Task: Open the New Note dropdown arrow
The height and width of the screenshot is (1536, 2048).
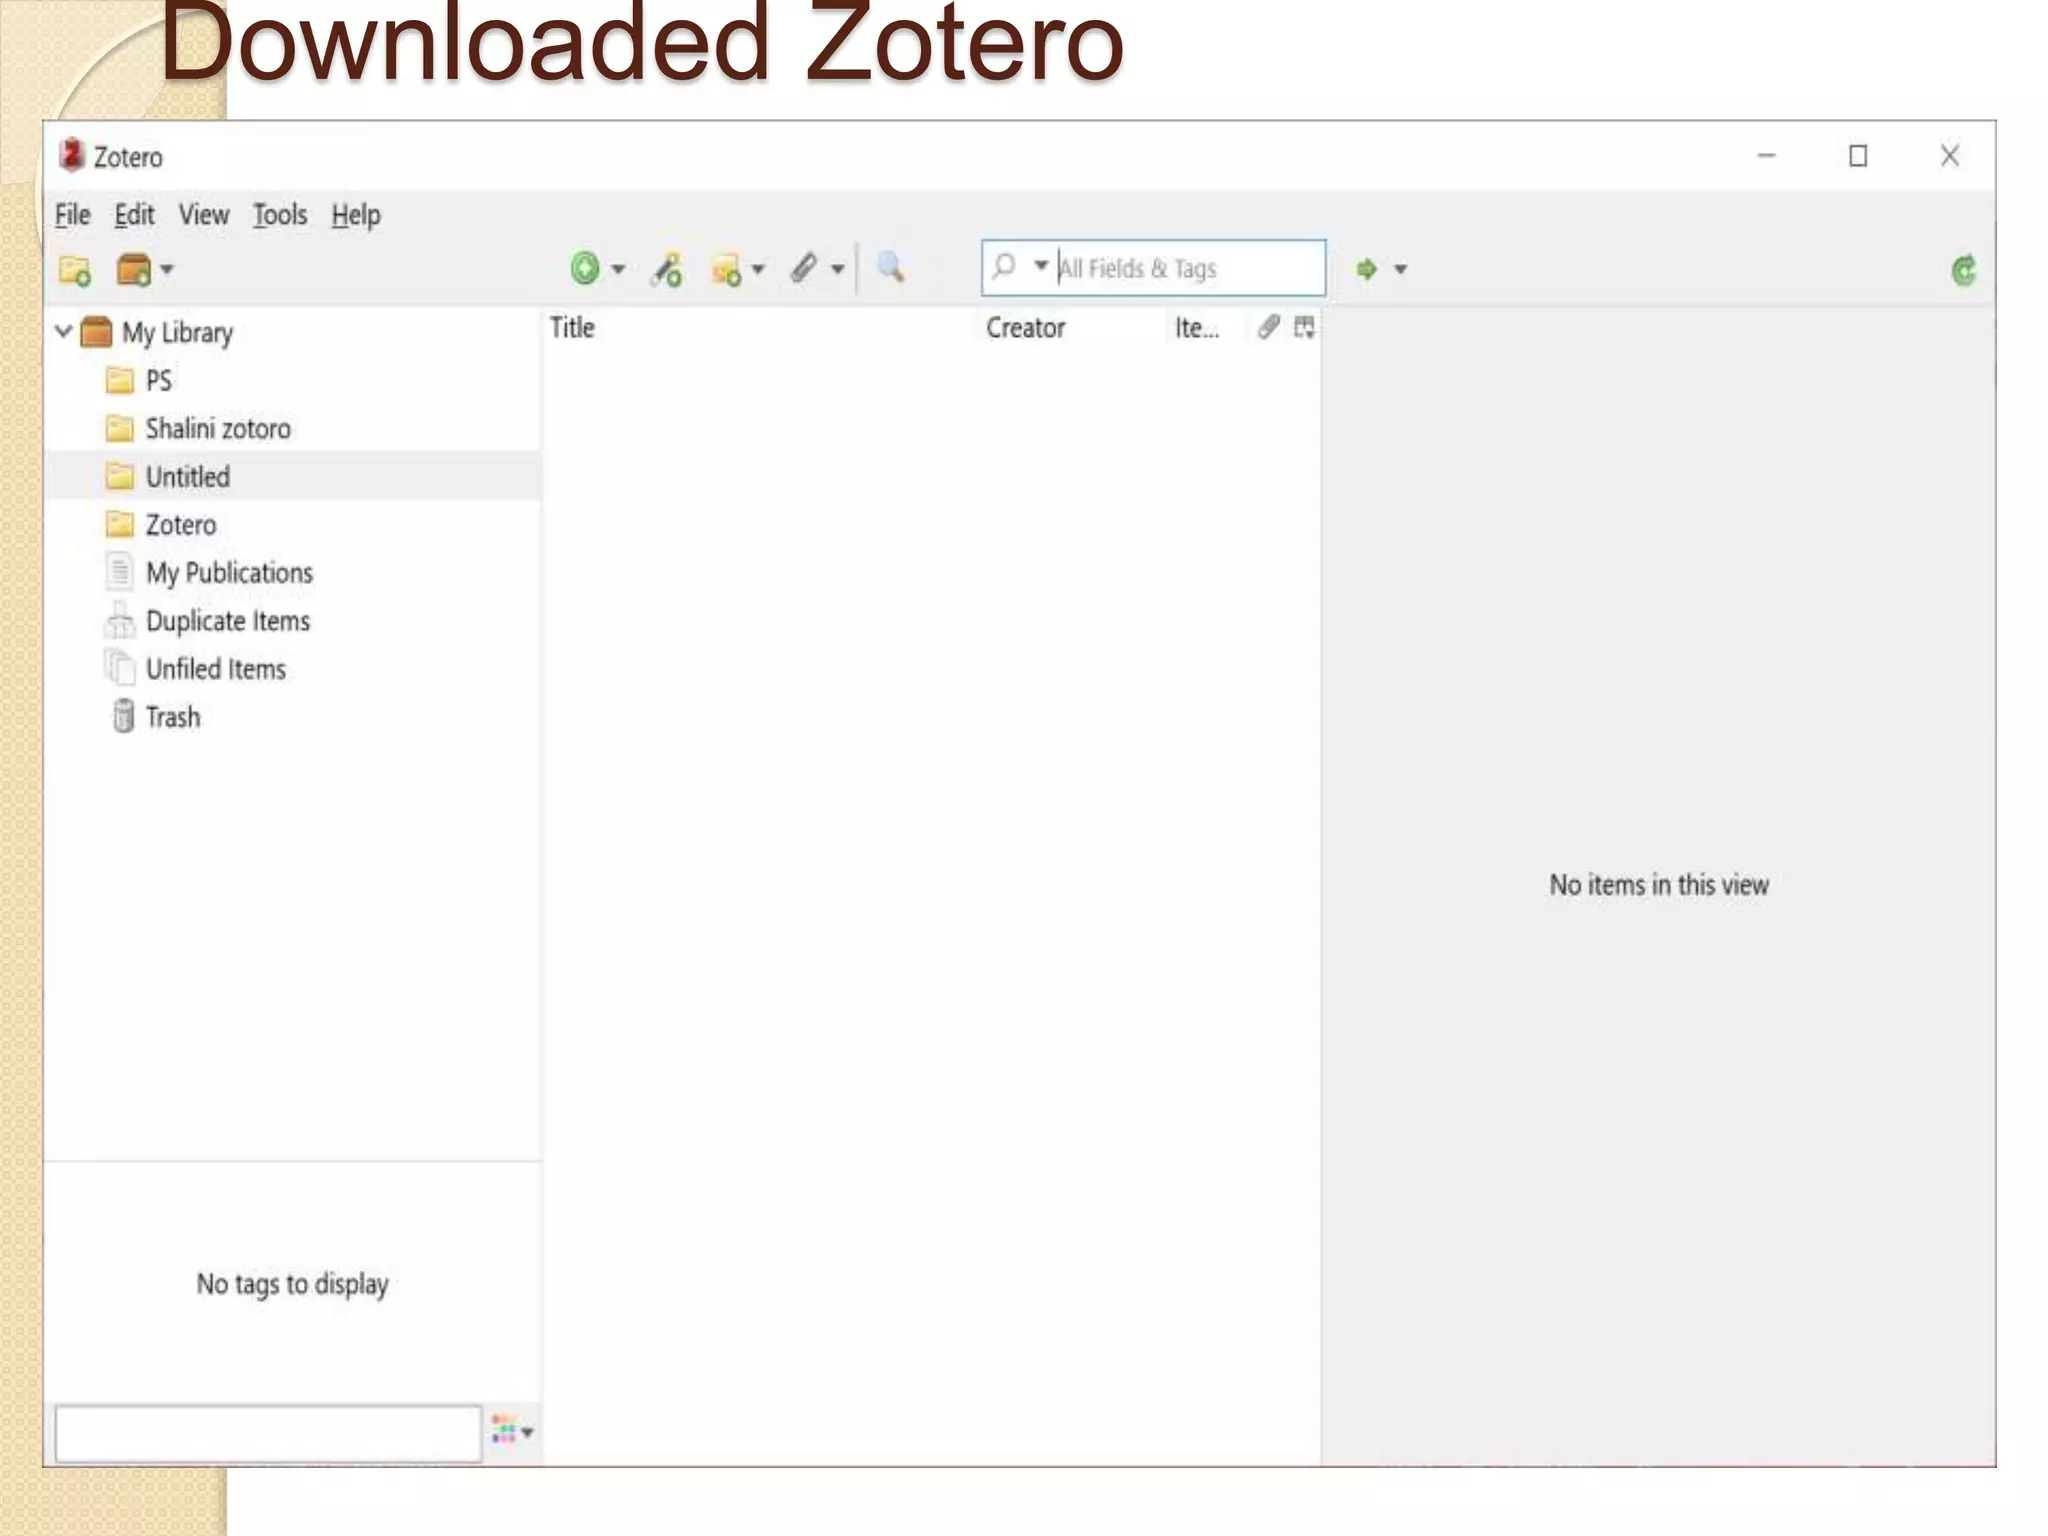Action: click(x=758, y=269)
